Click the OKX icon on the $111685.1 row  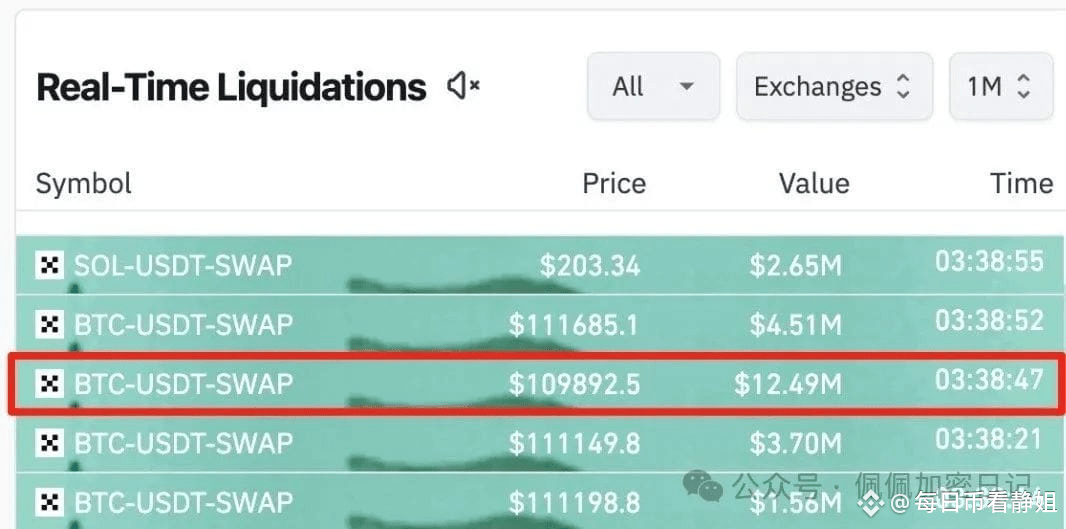tap(50, 324)
